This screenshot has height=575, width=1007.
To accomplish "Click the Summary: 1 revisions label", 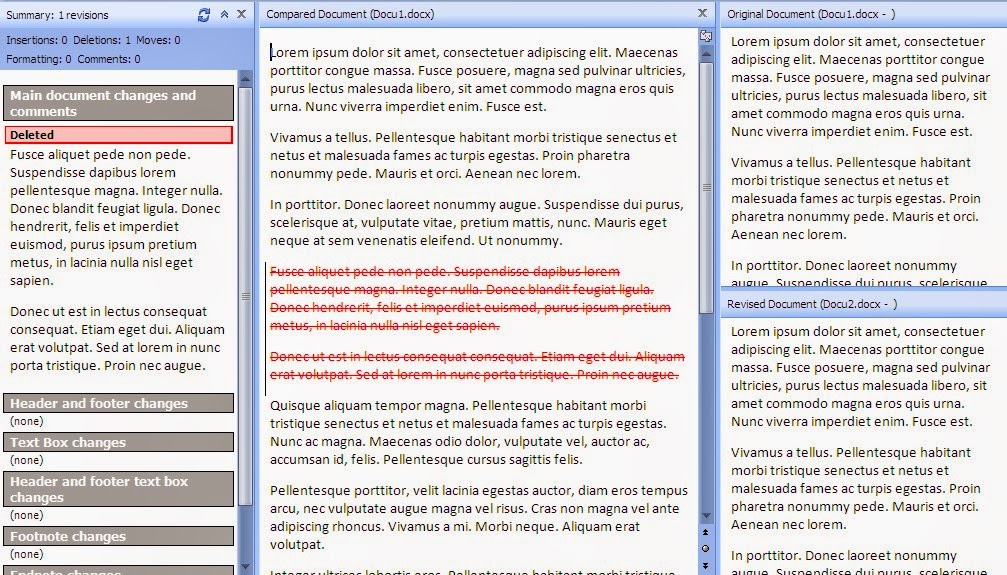I will point(57,15).
